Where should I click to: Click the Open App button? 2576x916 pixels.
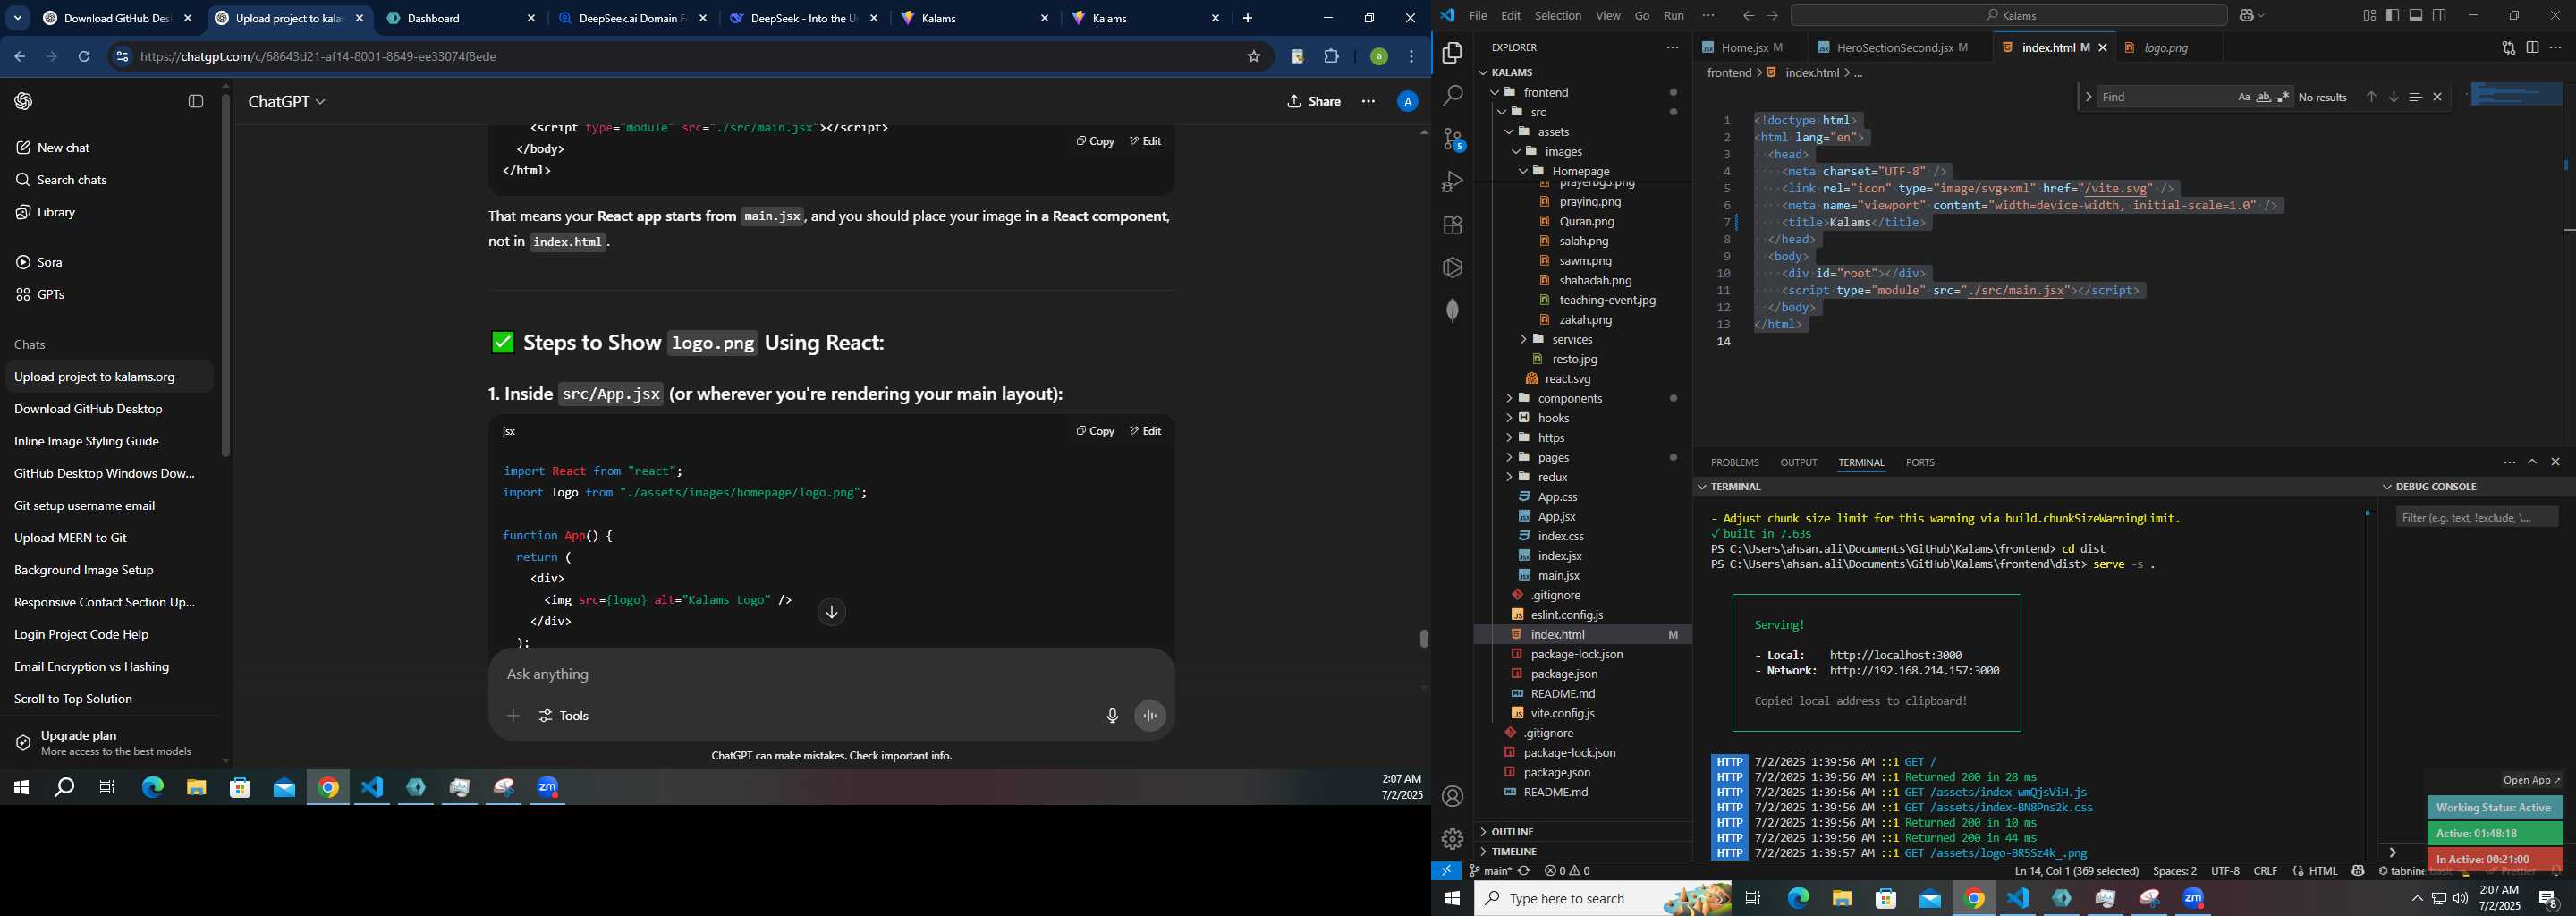click(x=2532, y=780)
